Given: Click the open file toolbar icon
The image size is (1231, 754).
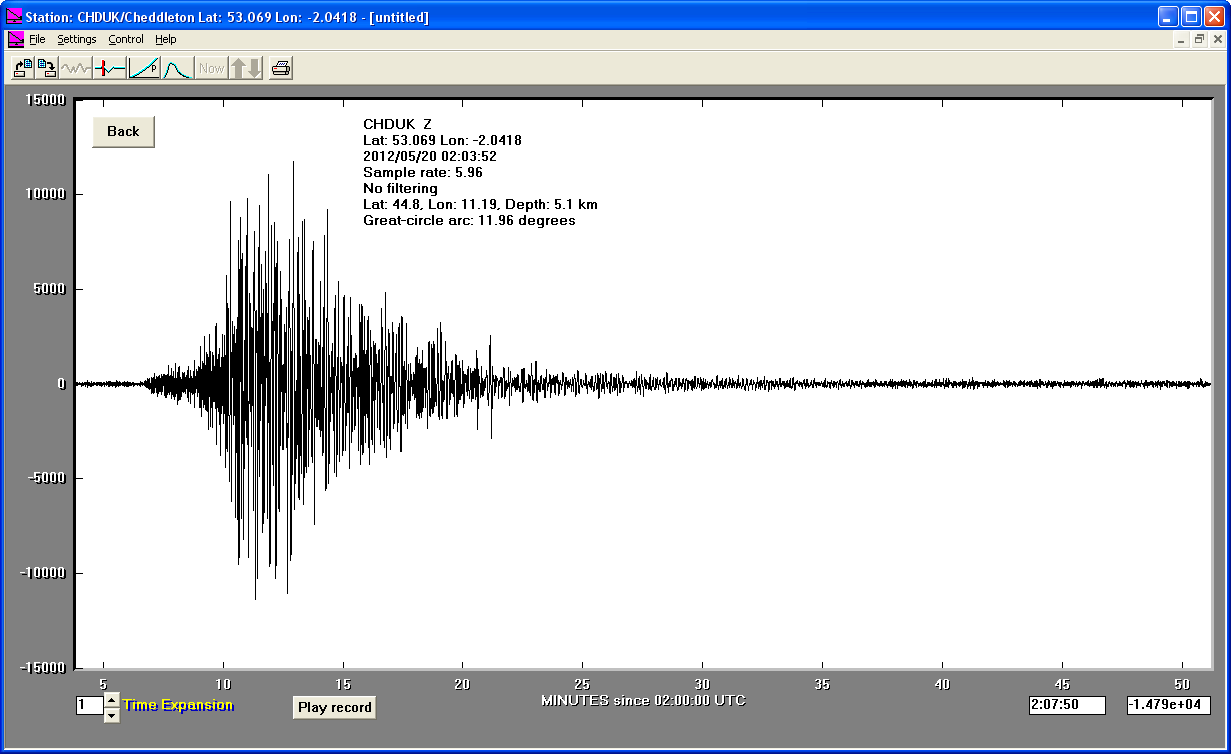Looking at the screenshot, I should point(23,68).
